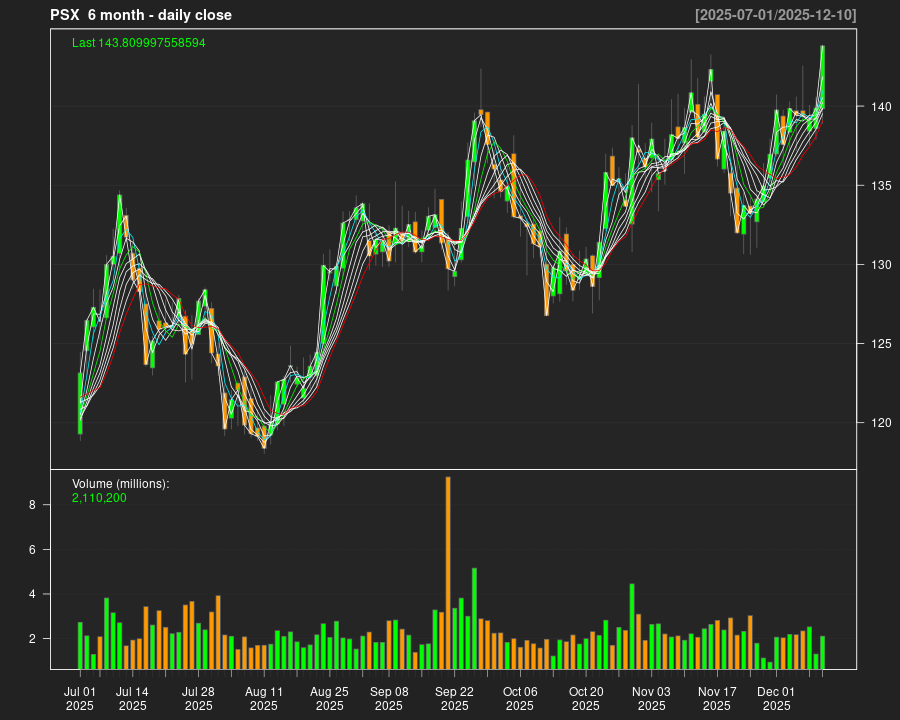Viewport: 900px width, 720px height.
Task: Click the Nov 17 2025 date label
Action: pyautogui.click(x=717, y=698)
